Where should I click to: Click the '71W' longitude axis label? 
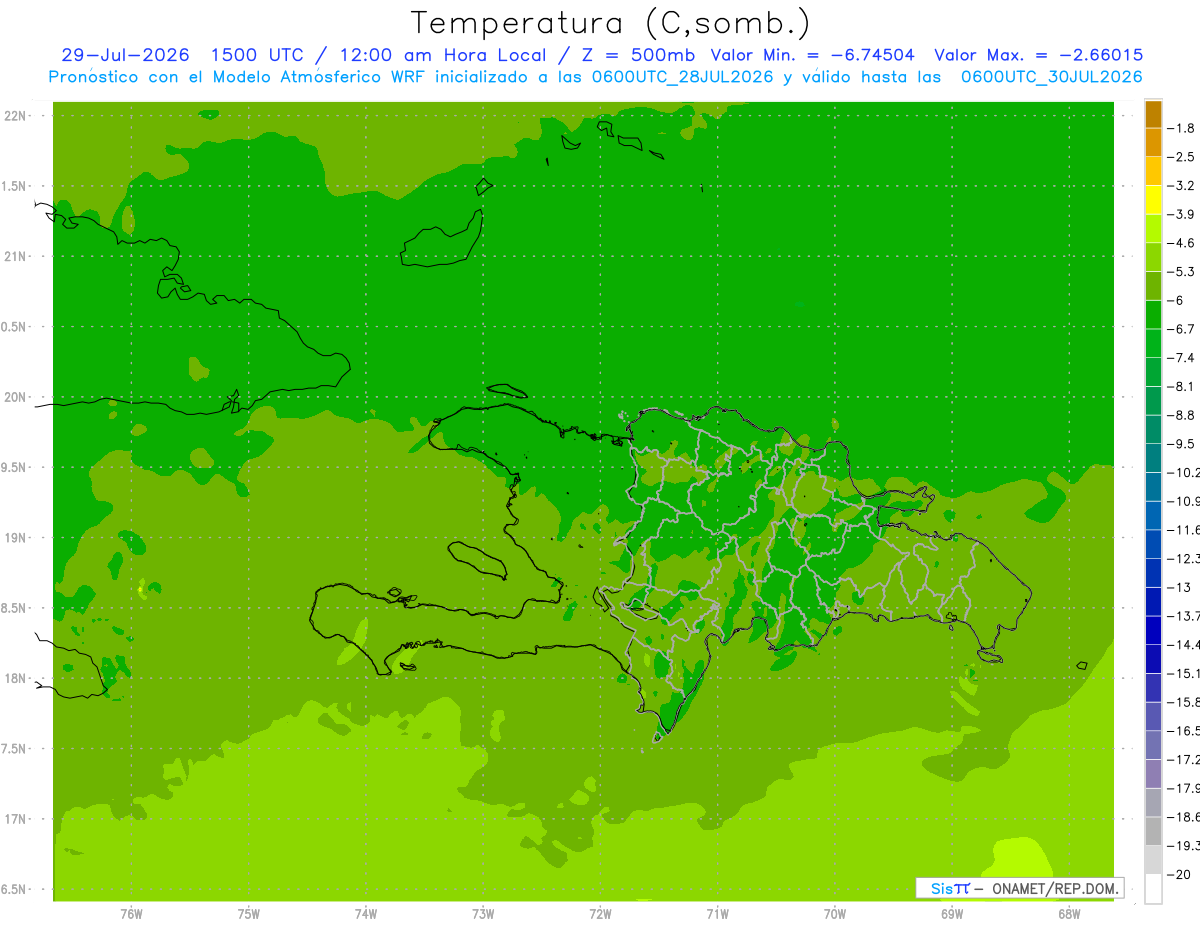click(717, 914)
